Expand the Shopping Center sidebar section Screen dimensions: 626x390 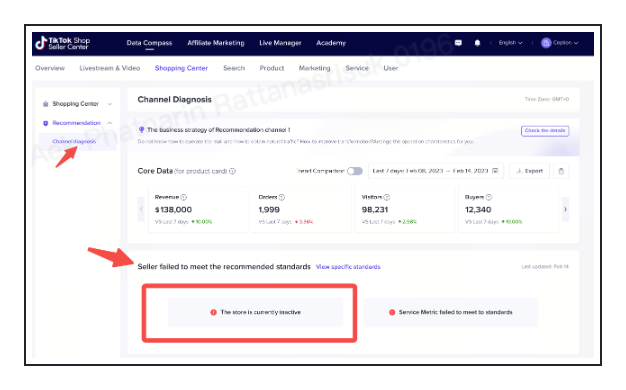tap(110, 104)
